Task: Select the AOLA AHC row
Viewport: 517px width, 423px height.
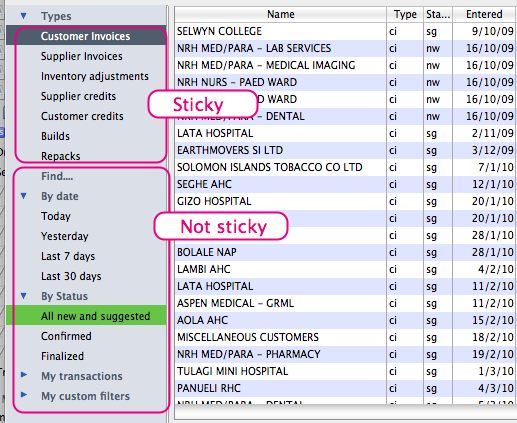Action: [x=346, y=320]
